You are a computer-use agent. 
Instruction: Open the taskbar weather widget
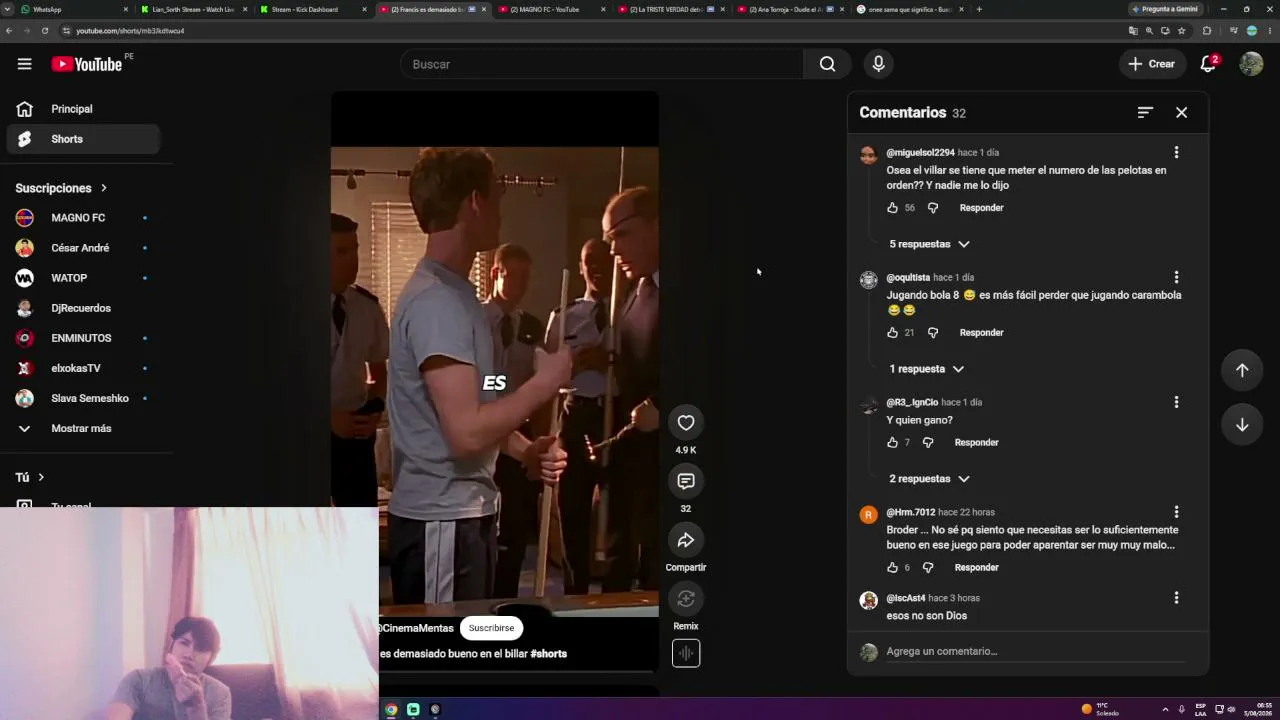click(x=1100, y=709)
